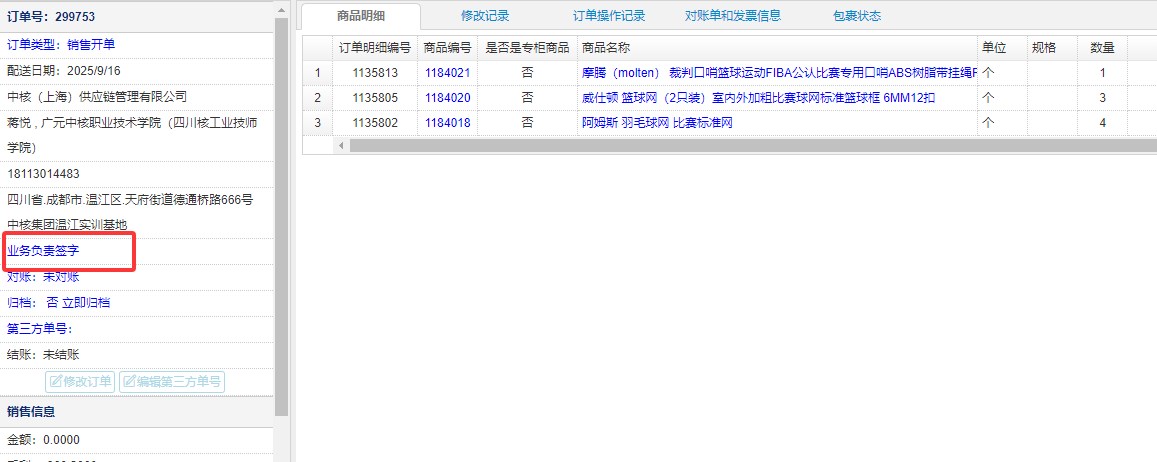The height and width of the screenshot is (462, 1157).
Task: Open product code 1184018 link
Action: coord(447,123)
